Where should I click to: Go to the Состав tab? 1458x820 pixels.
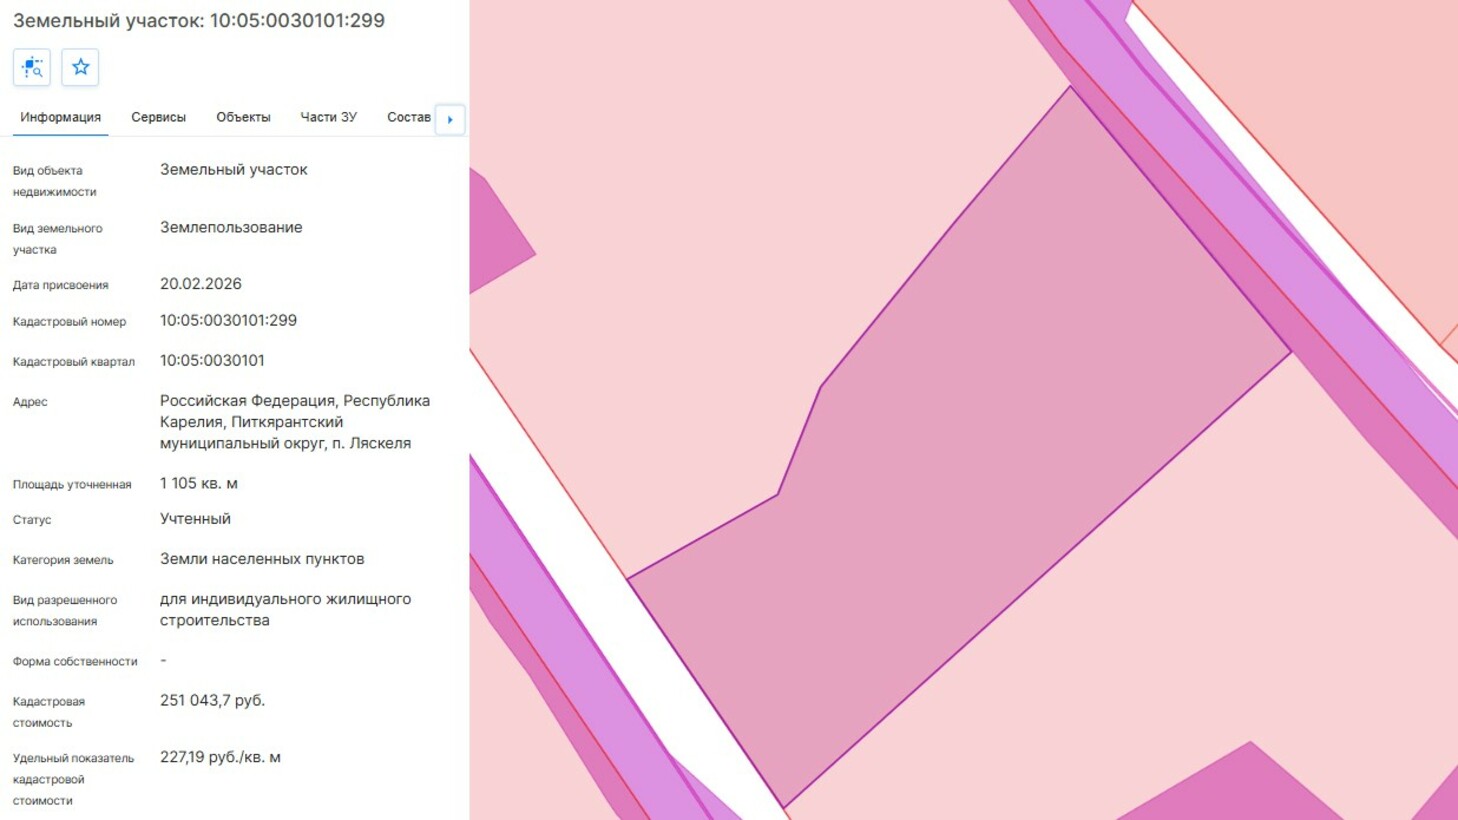pyautogui.click(x=408, y=117)
